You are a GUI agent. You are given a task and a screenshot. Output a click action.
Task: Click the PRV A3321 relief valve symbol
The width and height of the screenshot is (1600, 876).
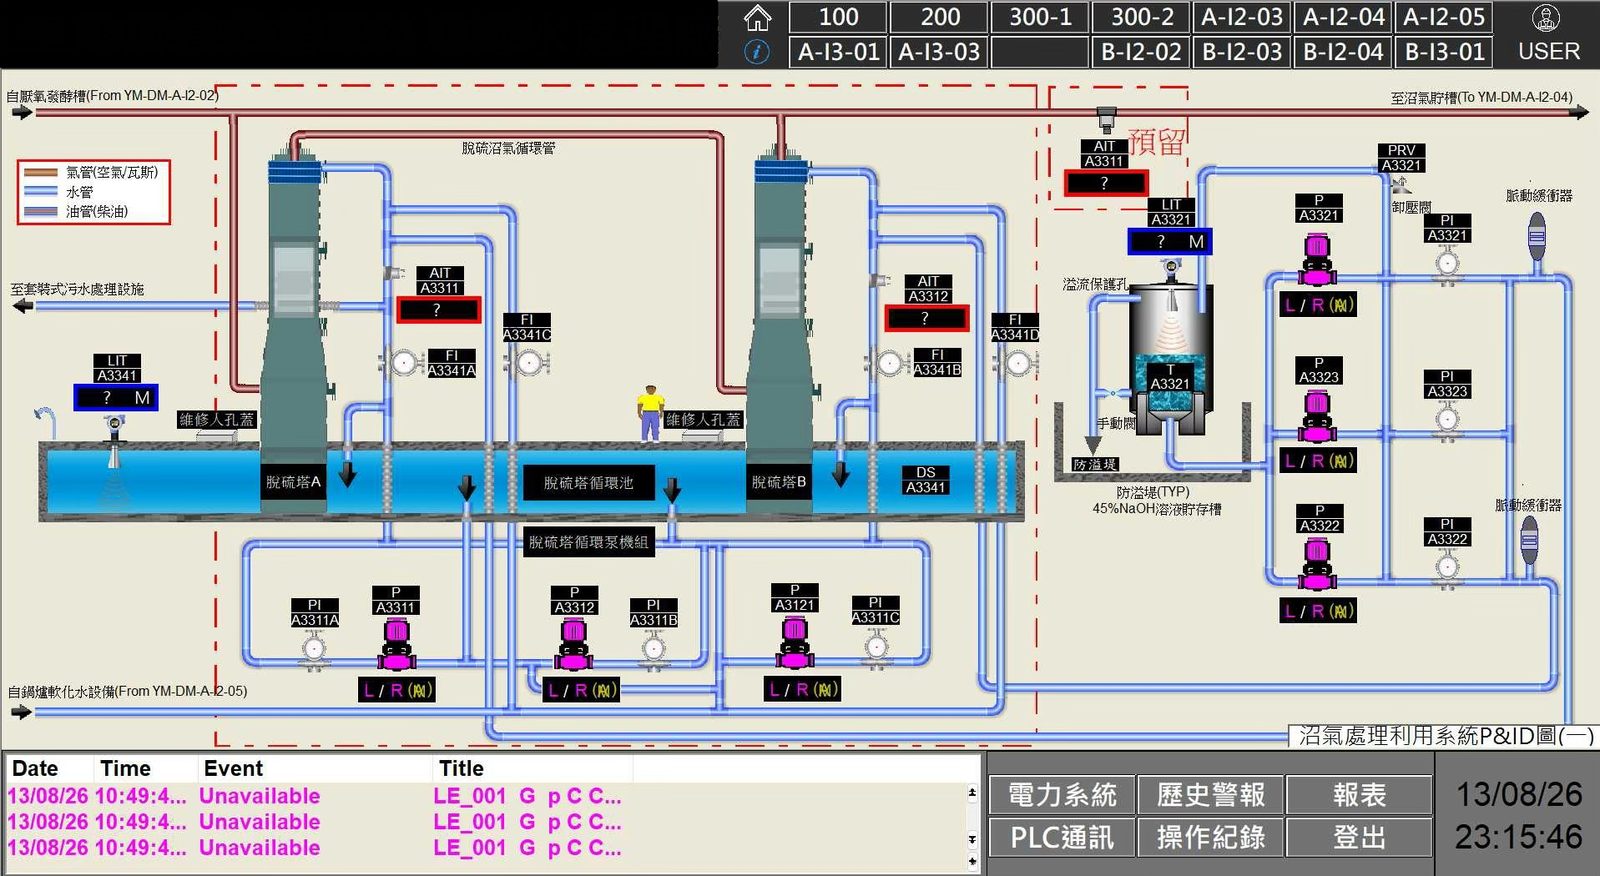(1400, 185)
